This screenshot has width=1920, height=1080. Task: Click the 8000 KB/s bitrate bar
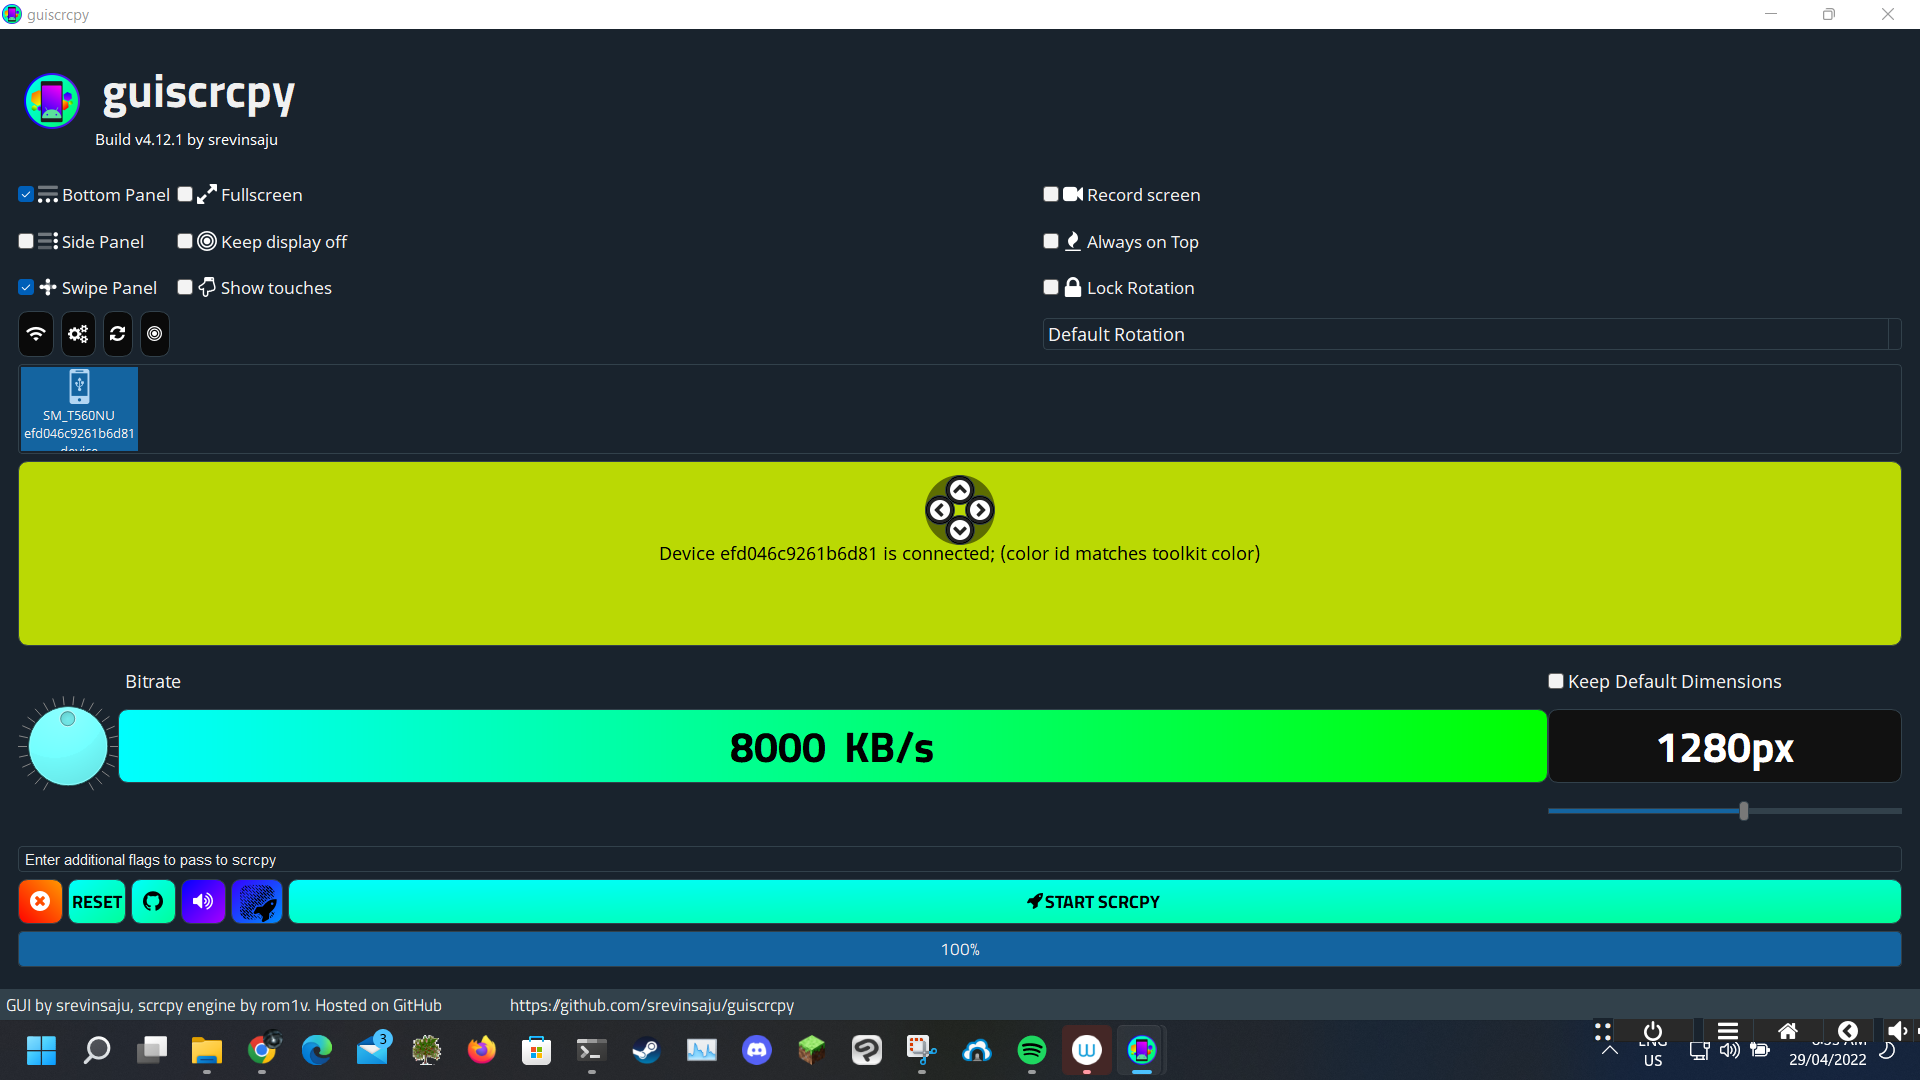(833, 747)
